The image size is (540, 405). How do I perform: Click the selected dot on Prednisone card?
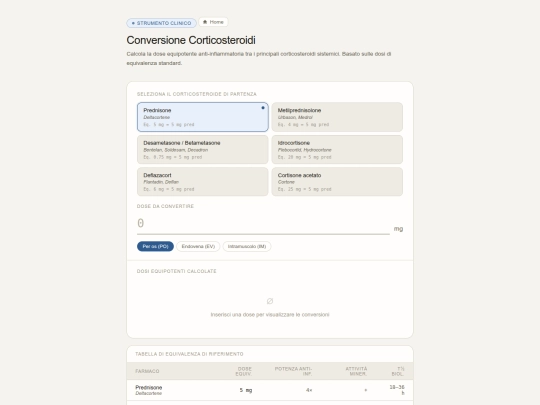[263, 108]
